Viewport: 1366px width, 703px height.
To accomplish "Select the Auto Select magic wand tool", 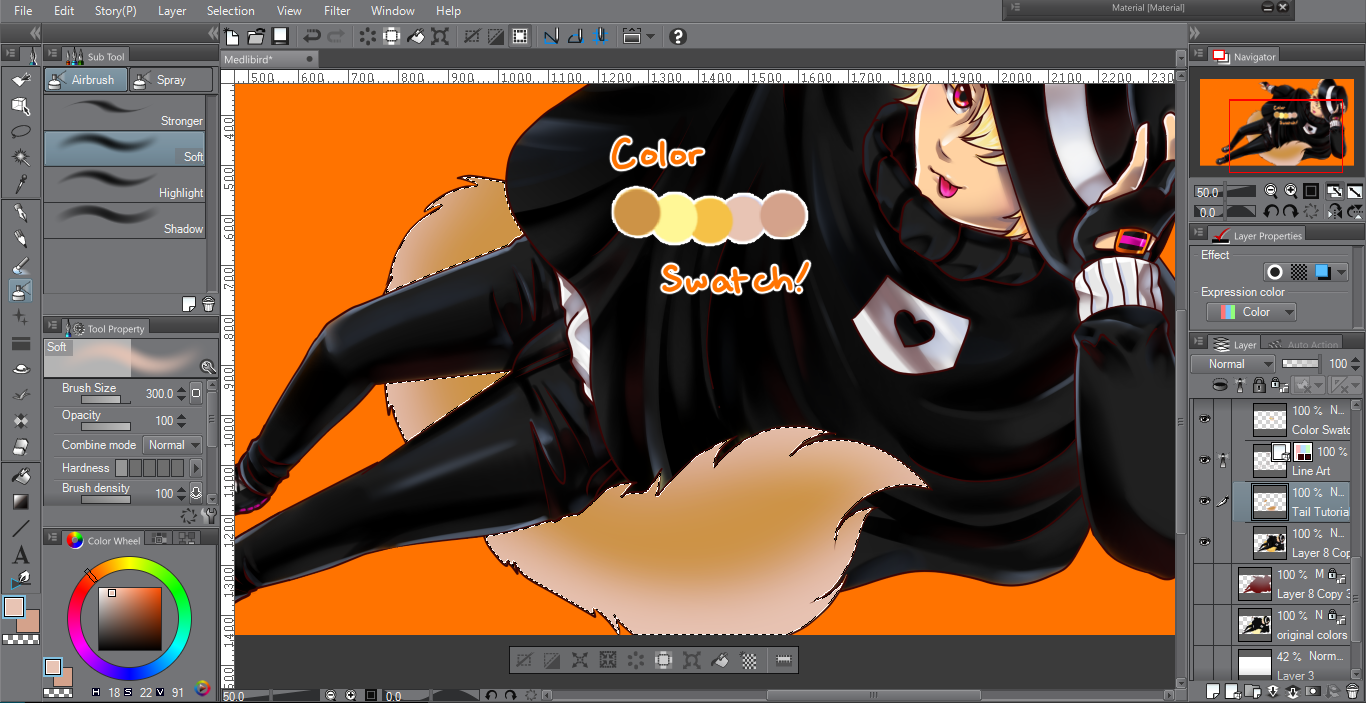I will [x=21, y=158].
